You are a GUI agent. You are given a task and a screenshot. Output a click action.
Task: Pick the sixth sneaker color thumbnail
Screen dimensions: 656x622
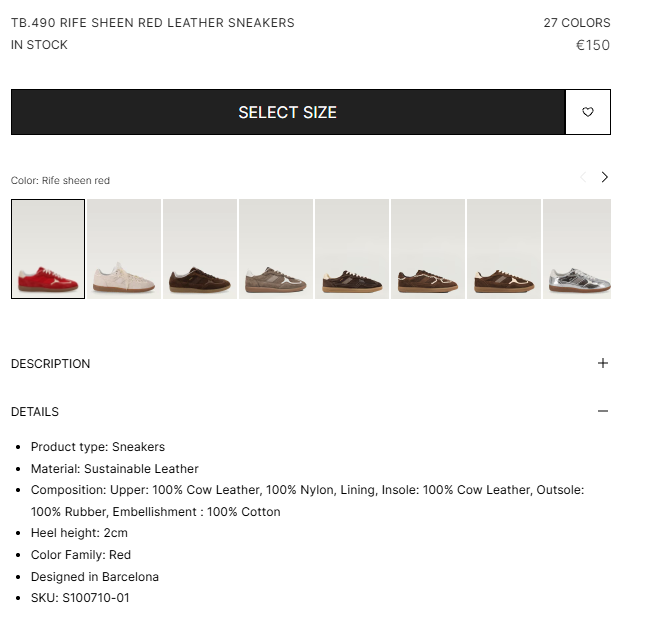(x=428, y=249)
